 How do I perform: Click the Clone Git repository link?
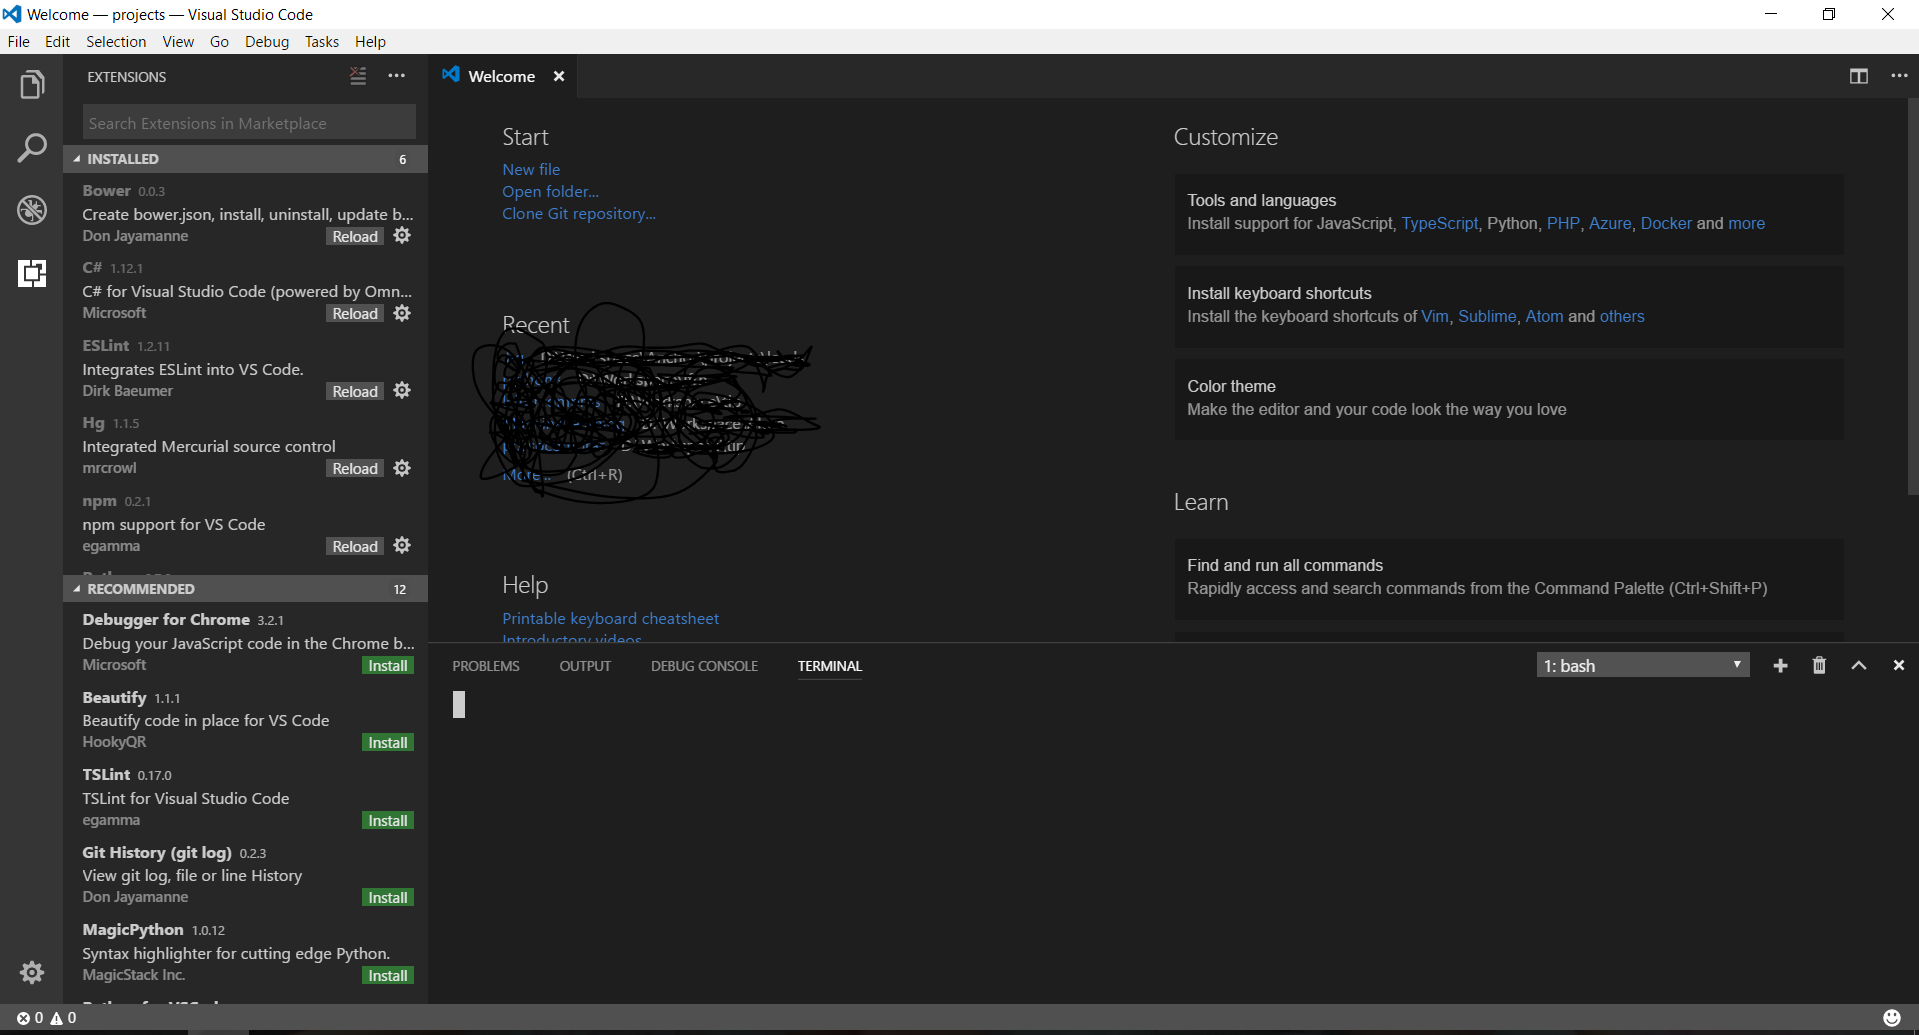coord(578,213)
